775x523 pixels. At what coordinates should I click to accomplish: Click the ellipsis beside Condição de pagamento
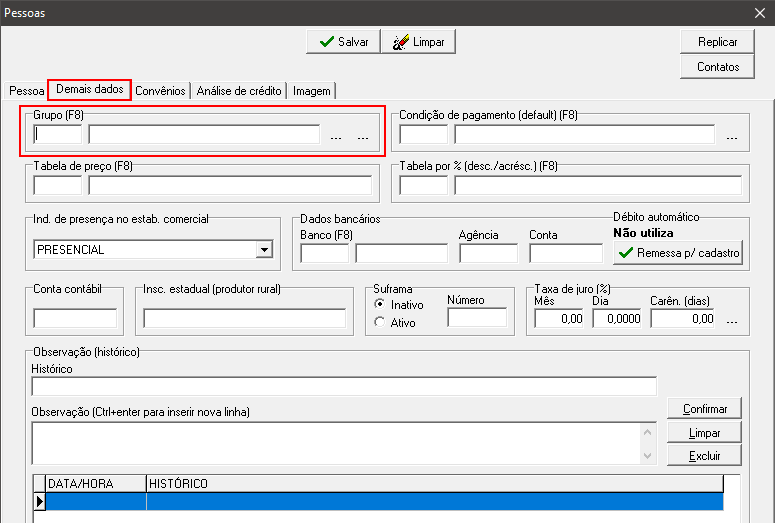732,136
